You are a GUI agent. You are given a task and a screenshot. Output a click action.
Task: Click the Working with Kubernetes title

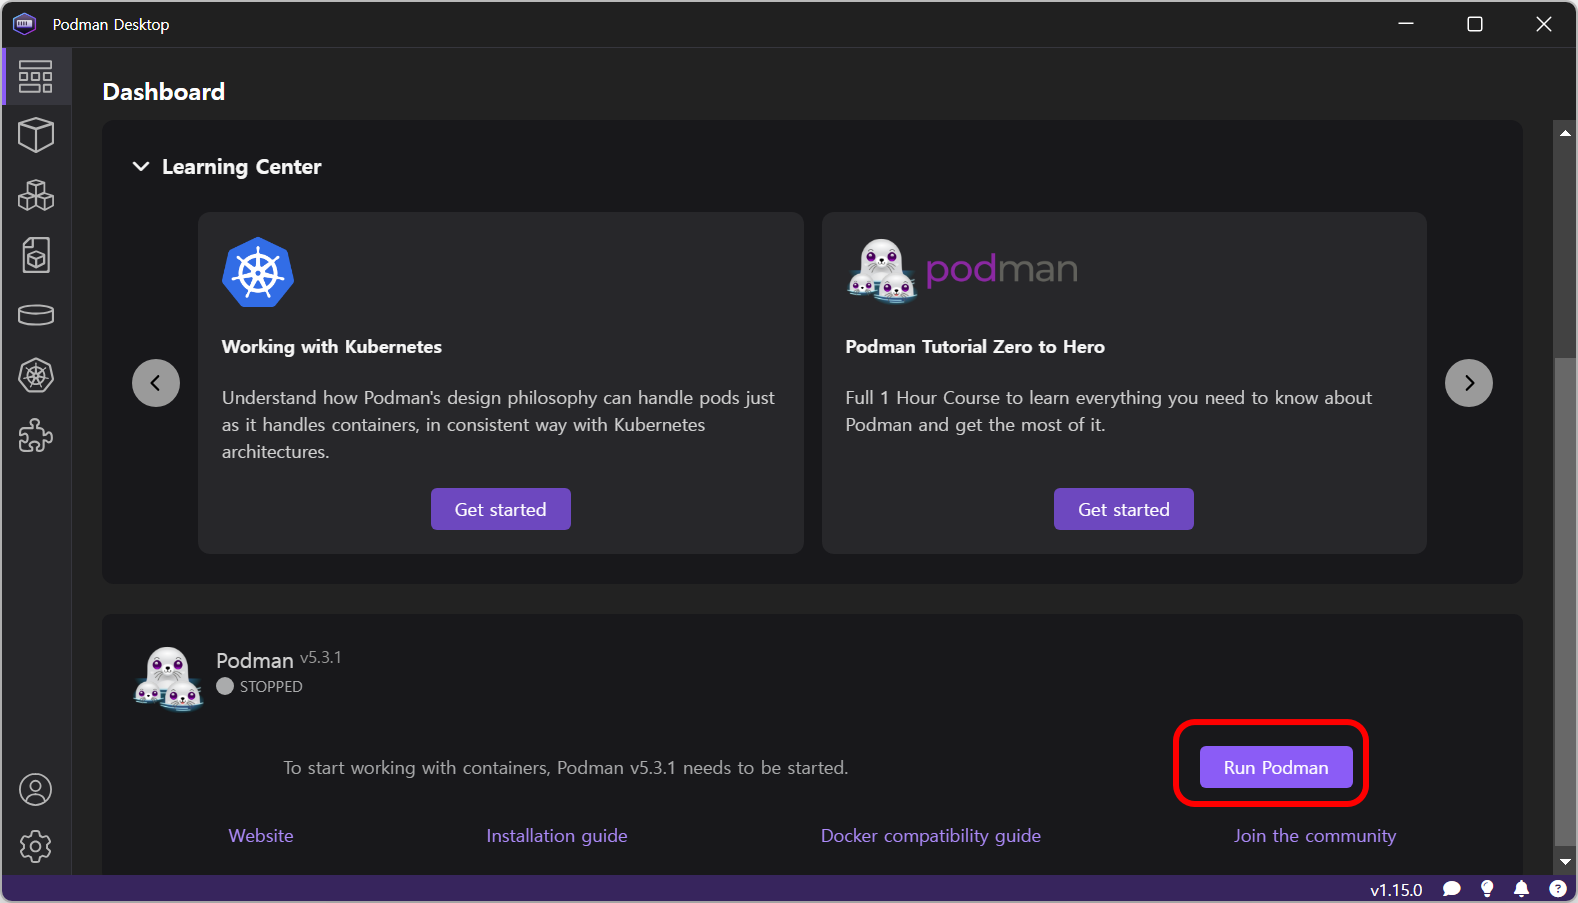pos(332,346)
